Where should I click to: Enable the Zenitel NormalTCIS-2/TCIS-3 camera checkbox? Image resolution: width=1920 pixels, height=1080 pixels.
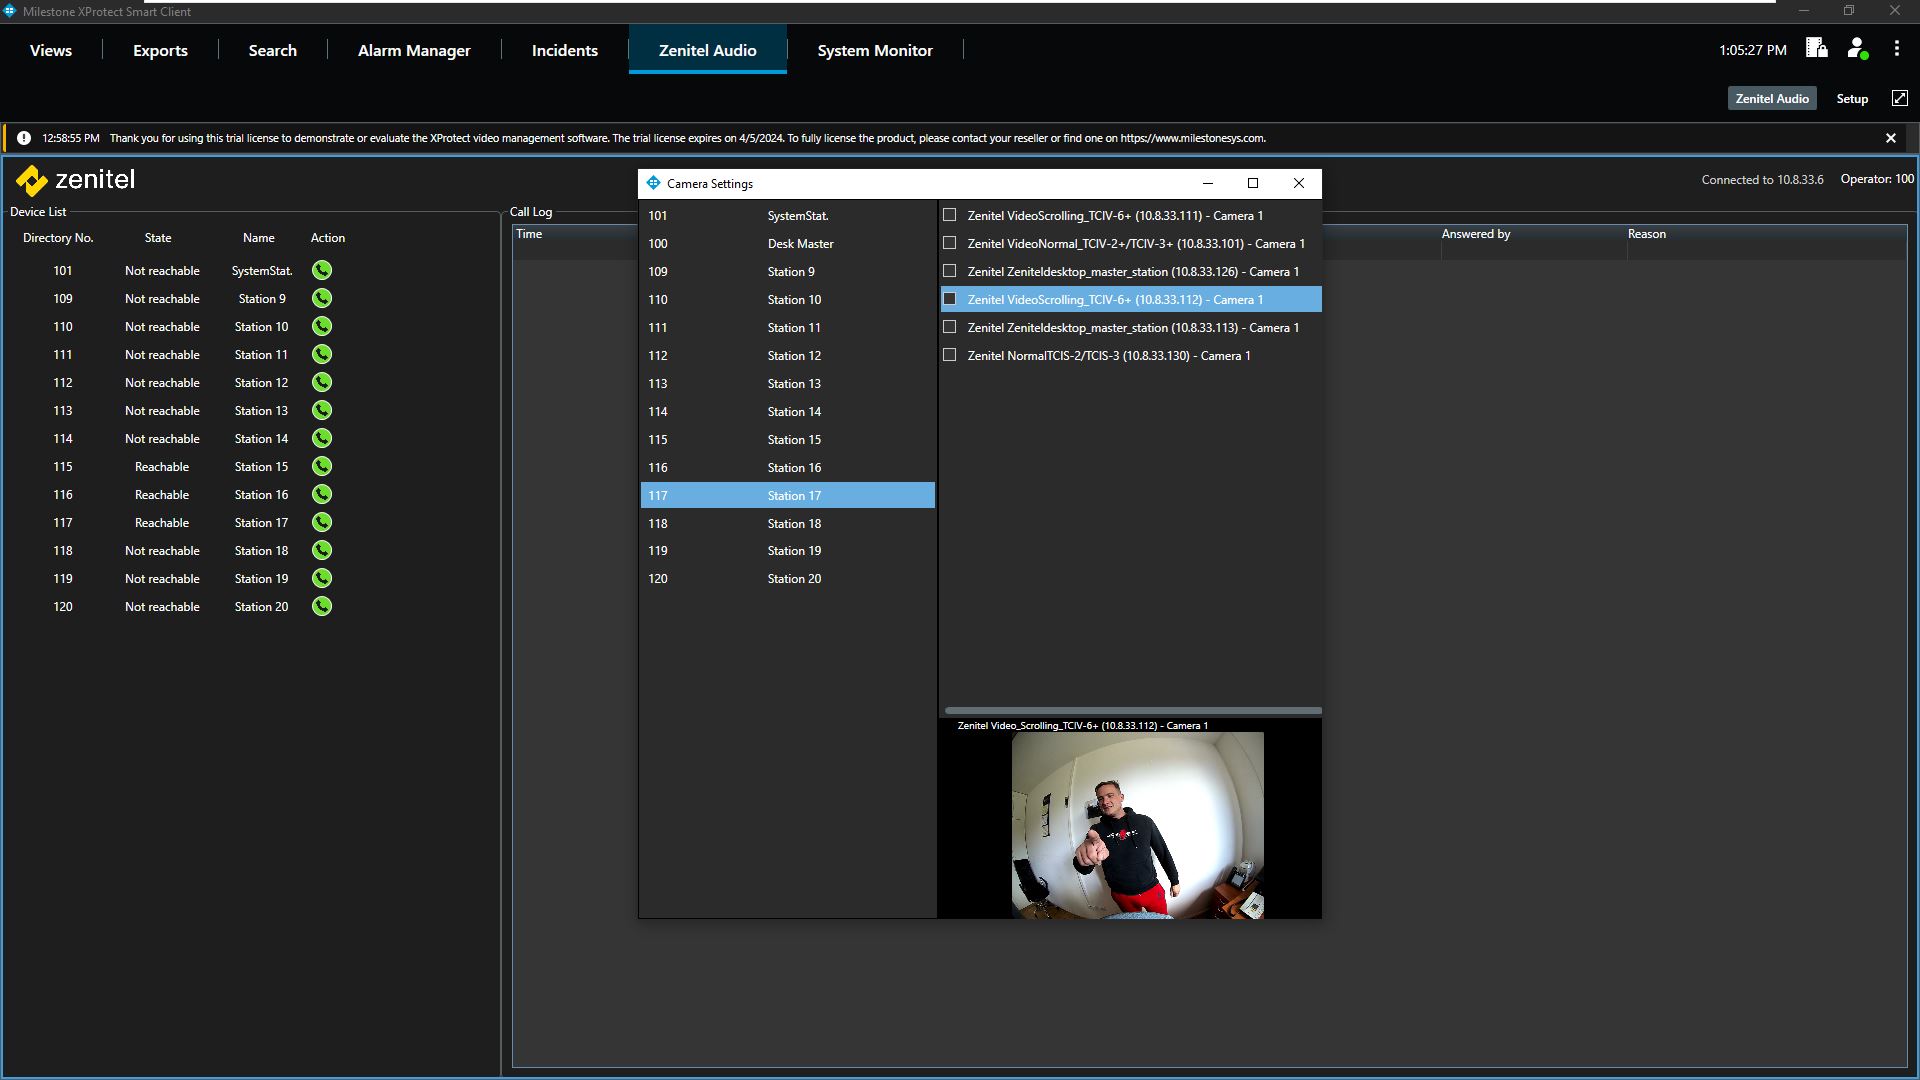(950, 355)
